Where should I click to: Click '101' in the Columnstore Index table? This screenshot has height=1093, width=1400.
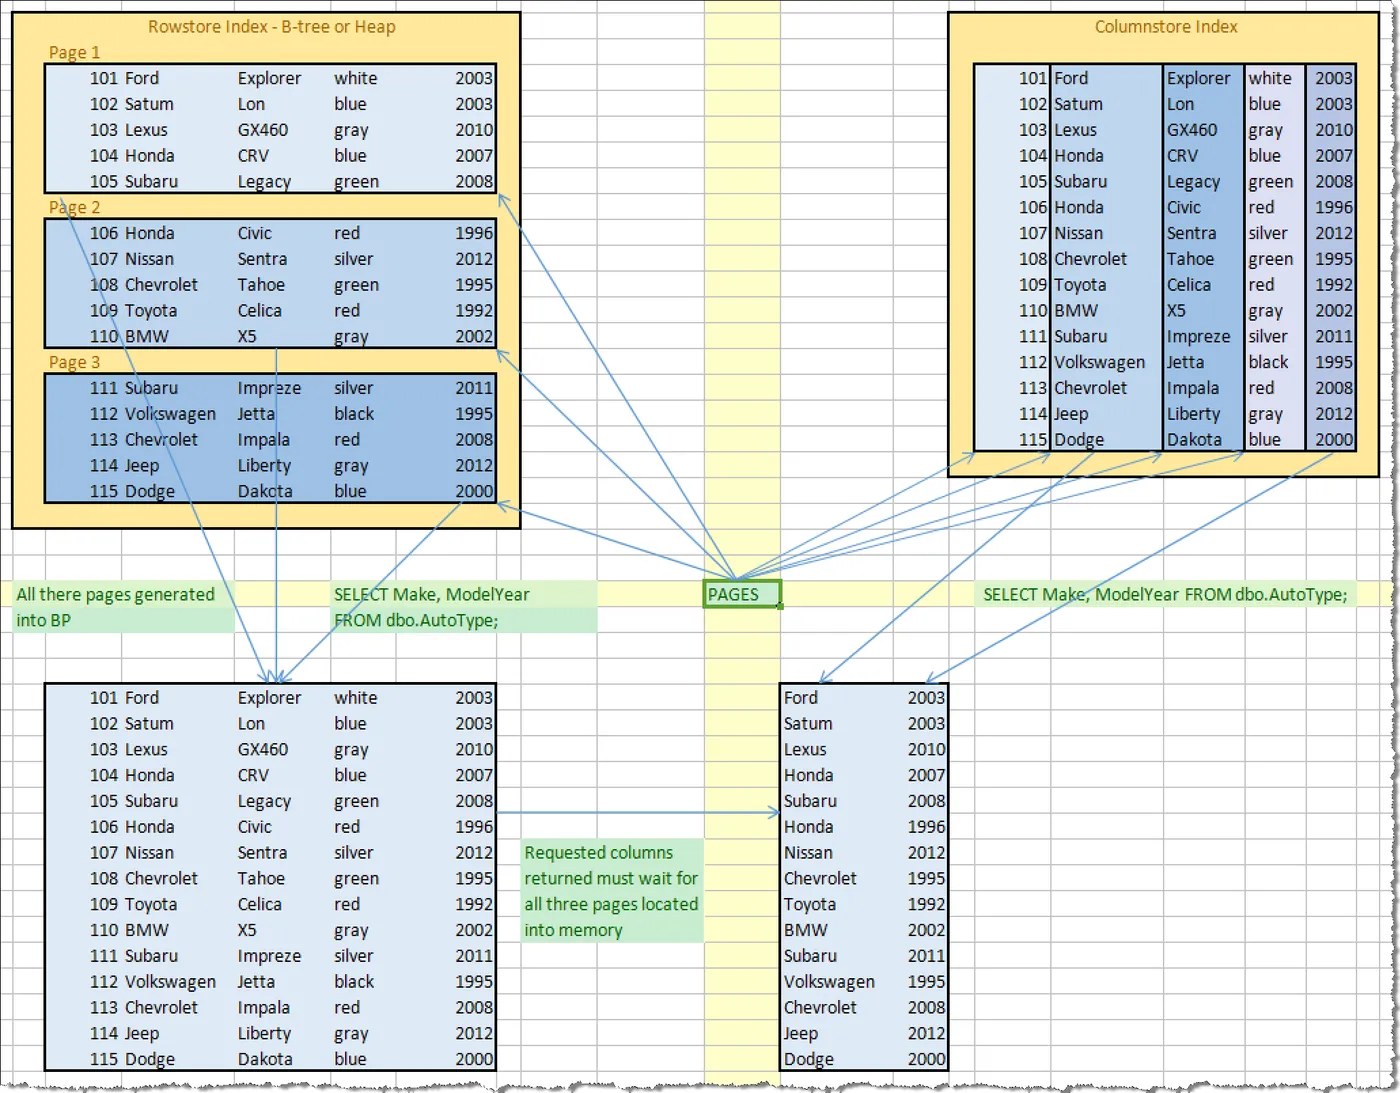click(1033, 78)
